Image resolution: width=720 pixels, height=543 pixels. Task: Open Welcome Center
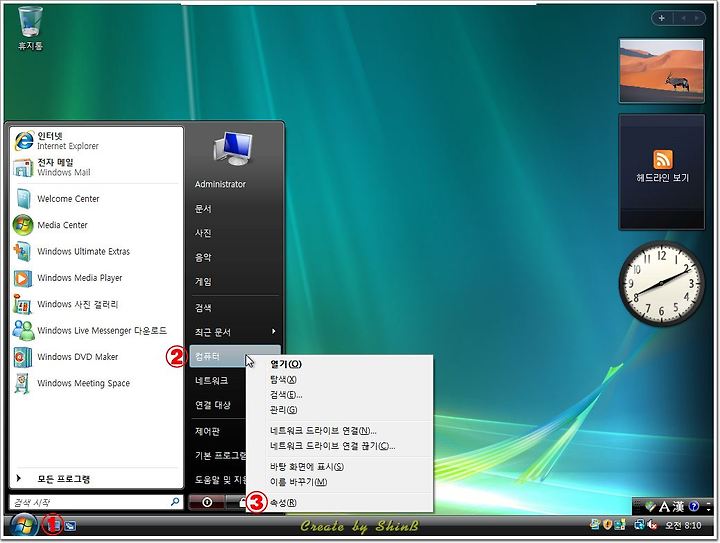coord(96,199)
